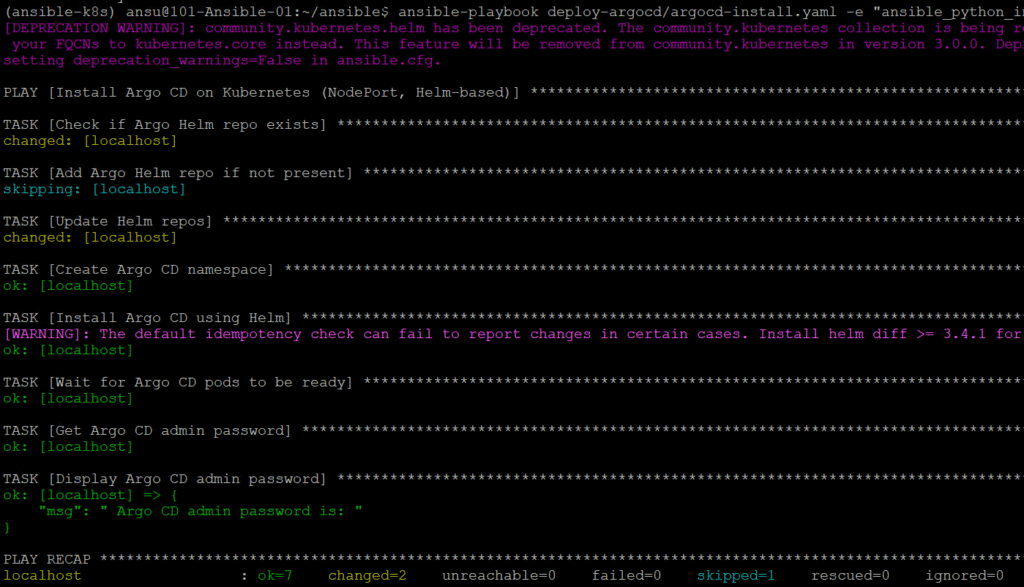Click the task header Wait for Argo CD pods to be ready

[178, 383]
